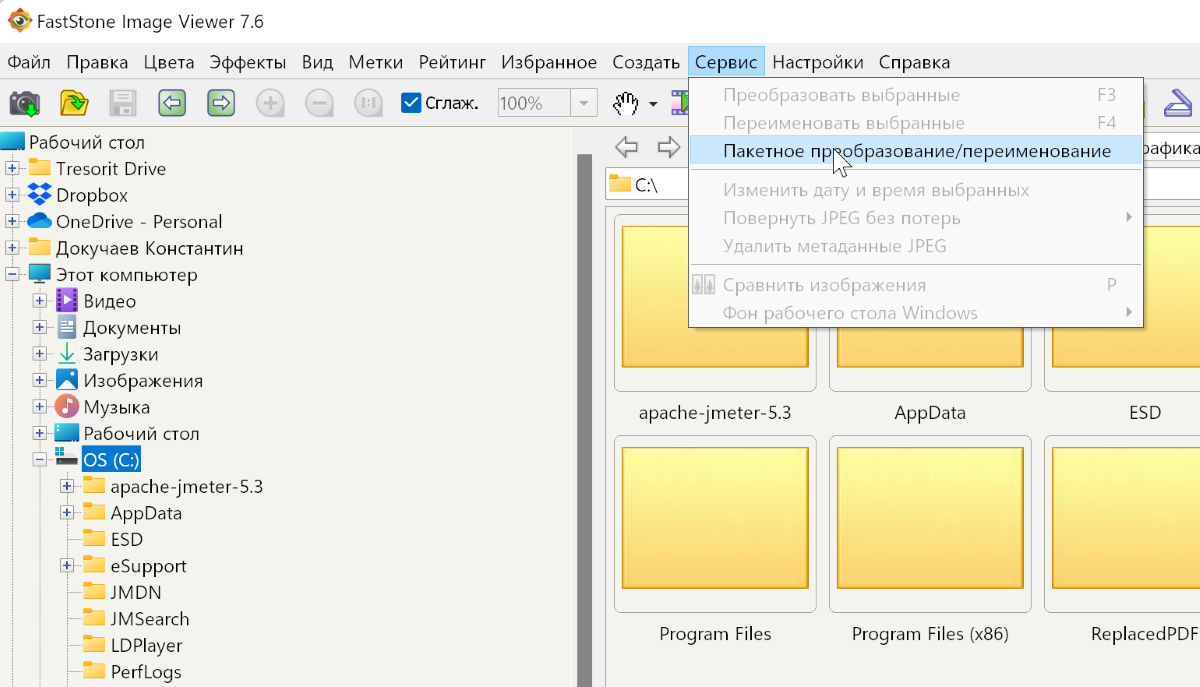The image size is (1200, 687).
Task: Open the Эффекты menu
Action: point(248,62)
